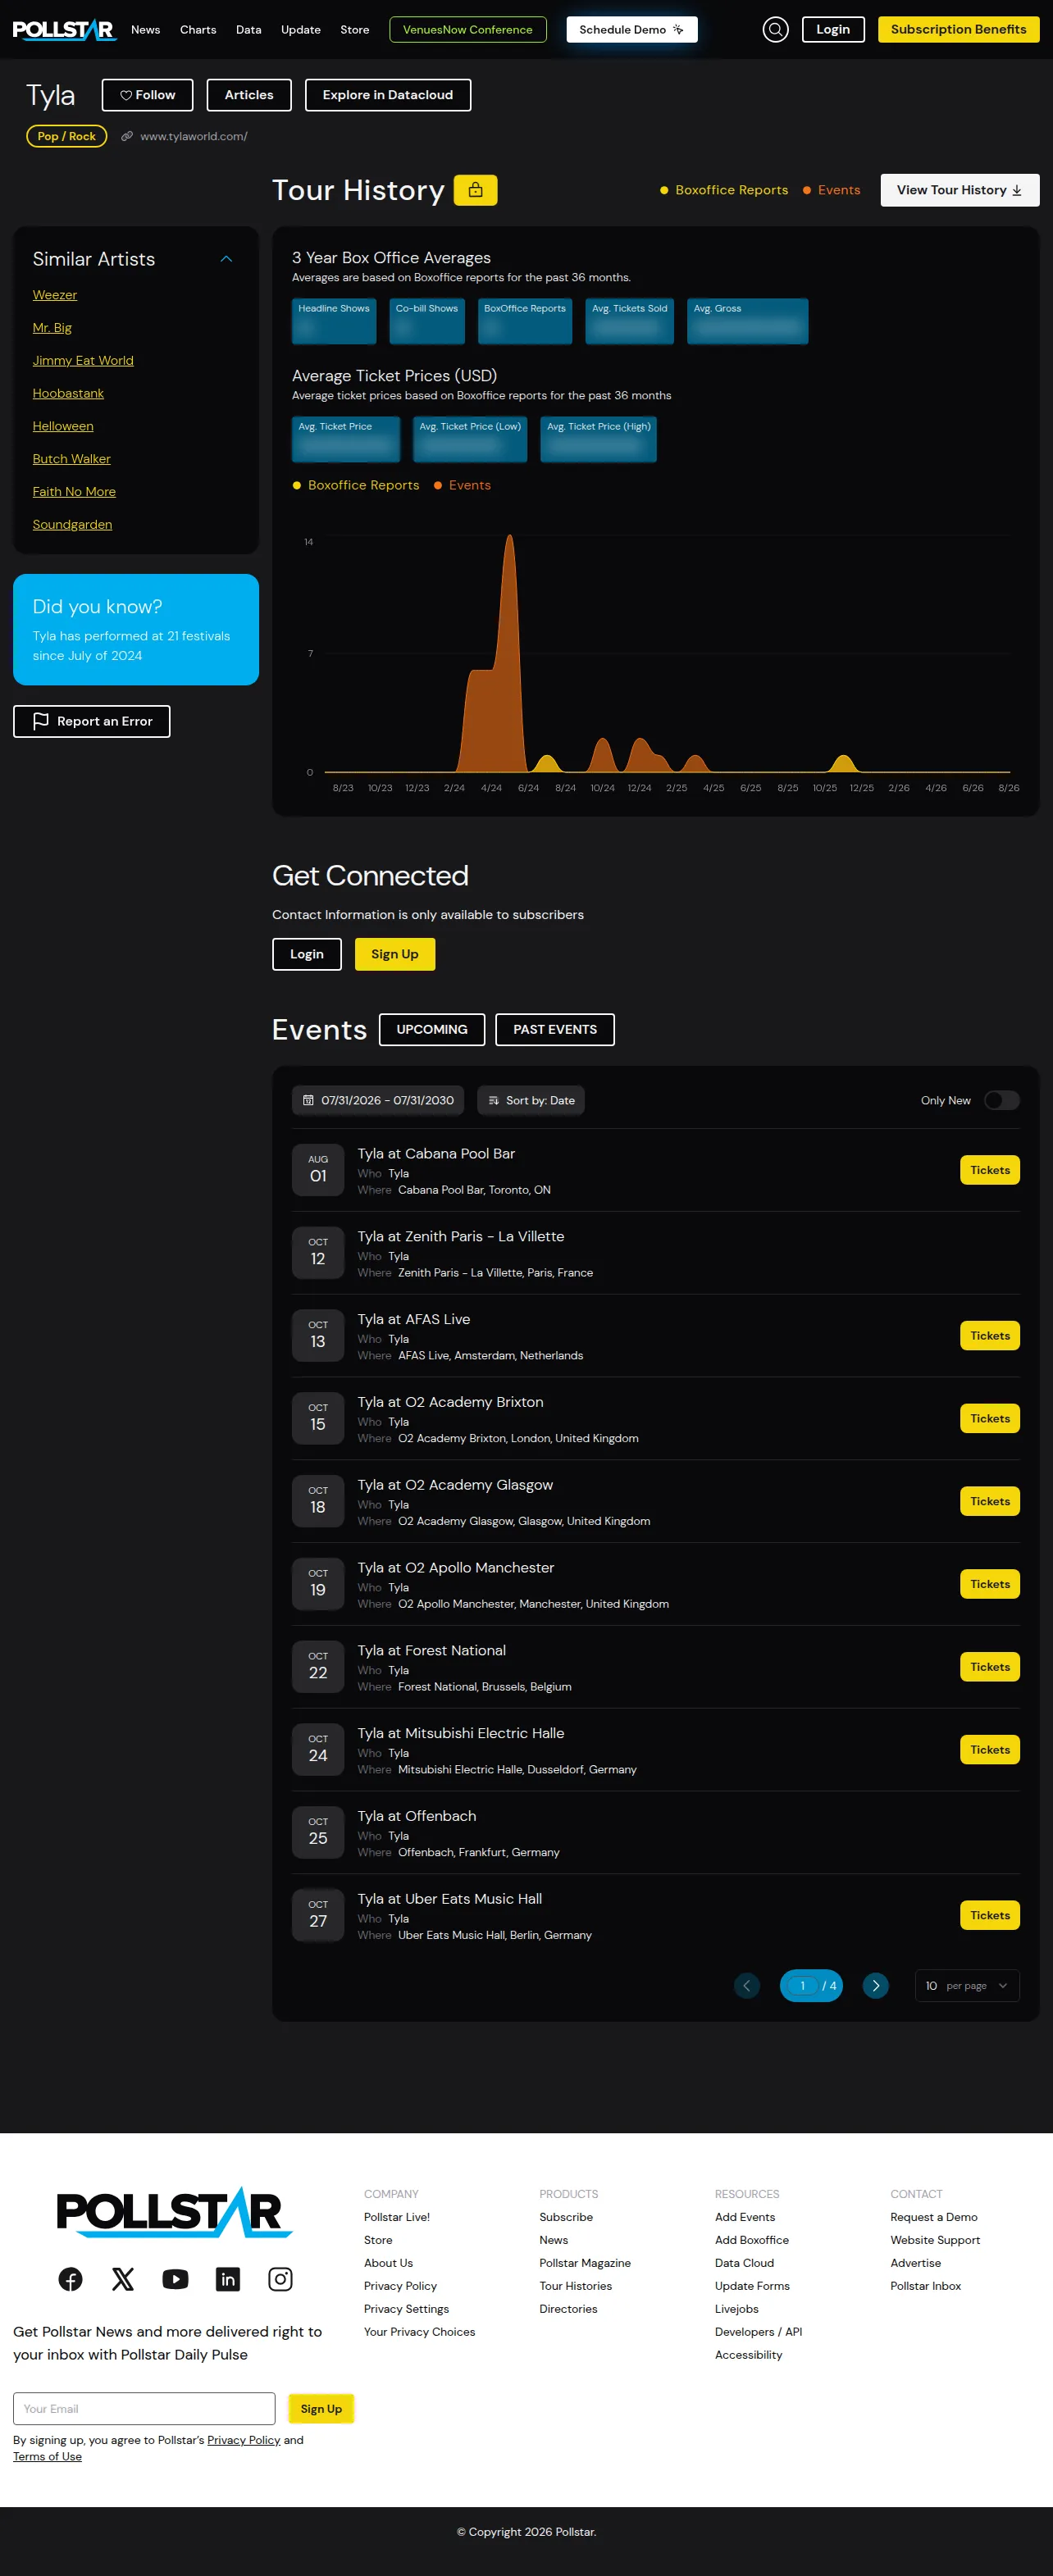The height and width of the screenshot is (2576, 1053).
Task: Open footer Tour Histories link
Action: [x=576, y=2286]
